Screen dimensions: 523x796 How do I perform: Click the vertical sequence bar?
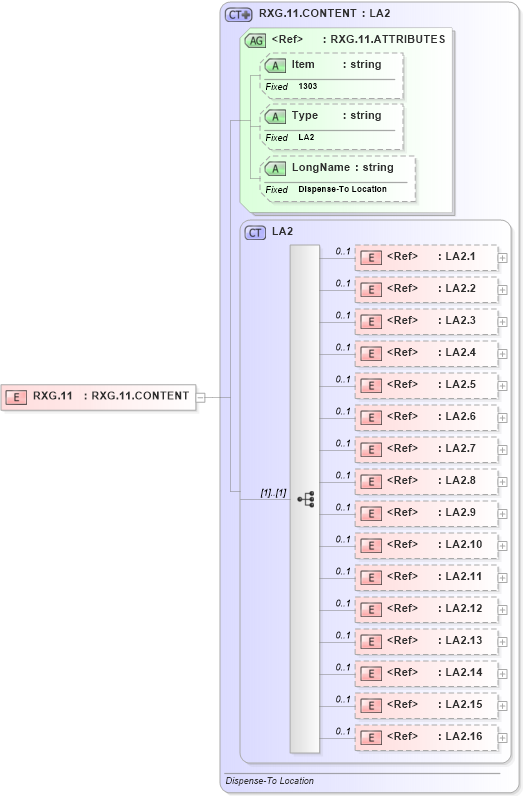[305, 499]
